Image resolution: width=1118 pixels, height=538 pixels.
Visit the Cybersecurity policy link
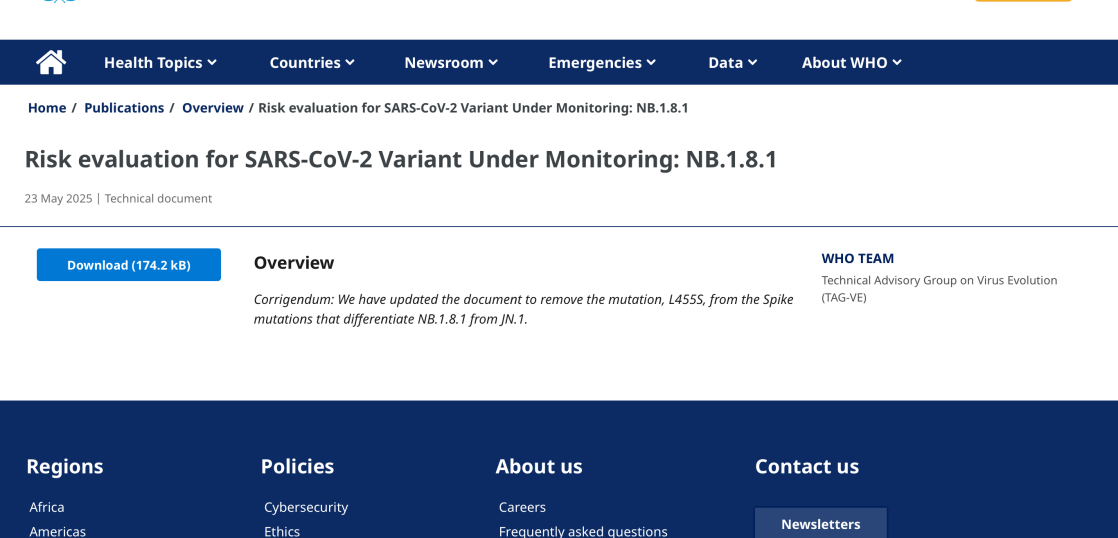(x=306, y=507)
